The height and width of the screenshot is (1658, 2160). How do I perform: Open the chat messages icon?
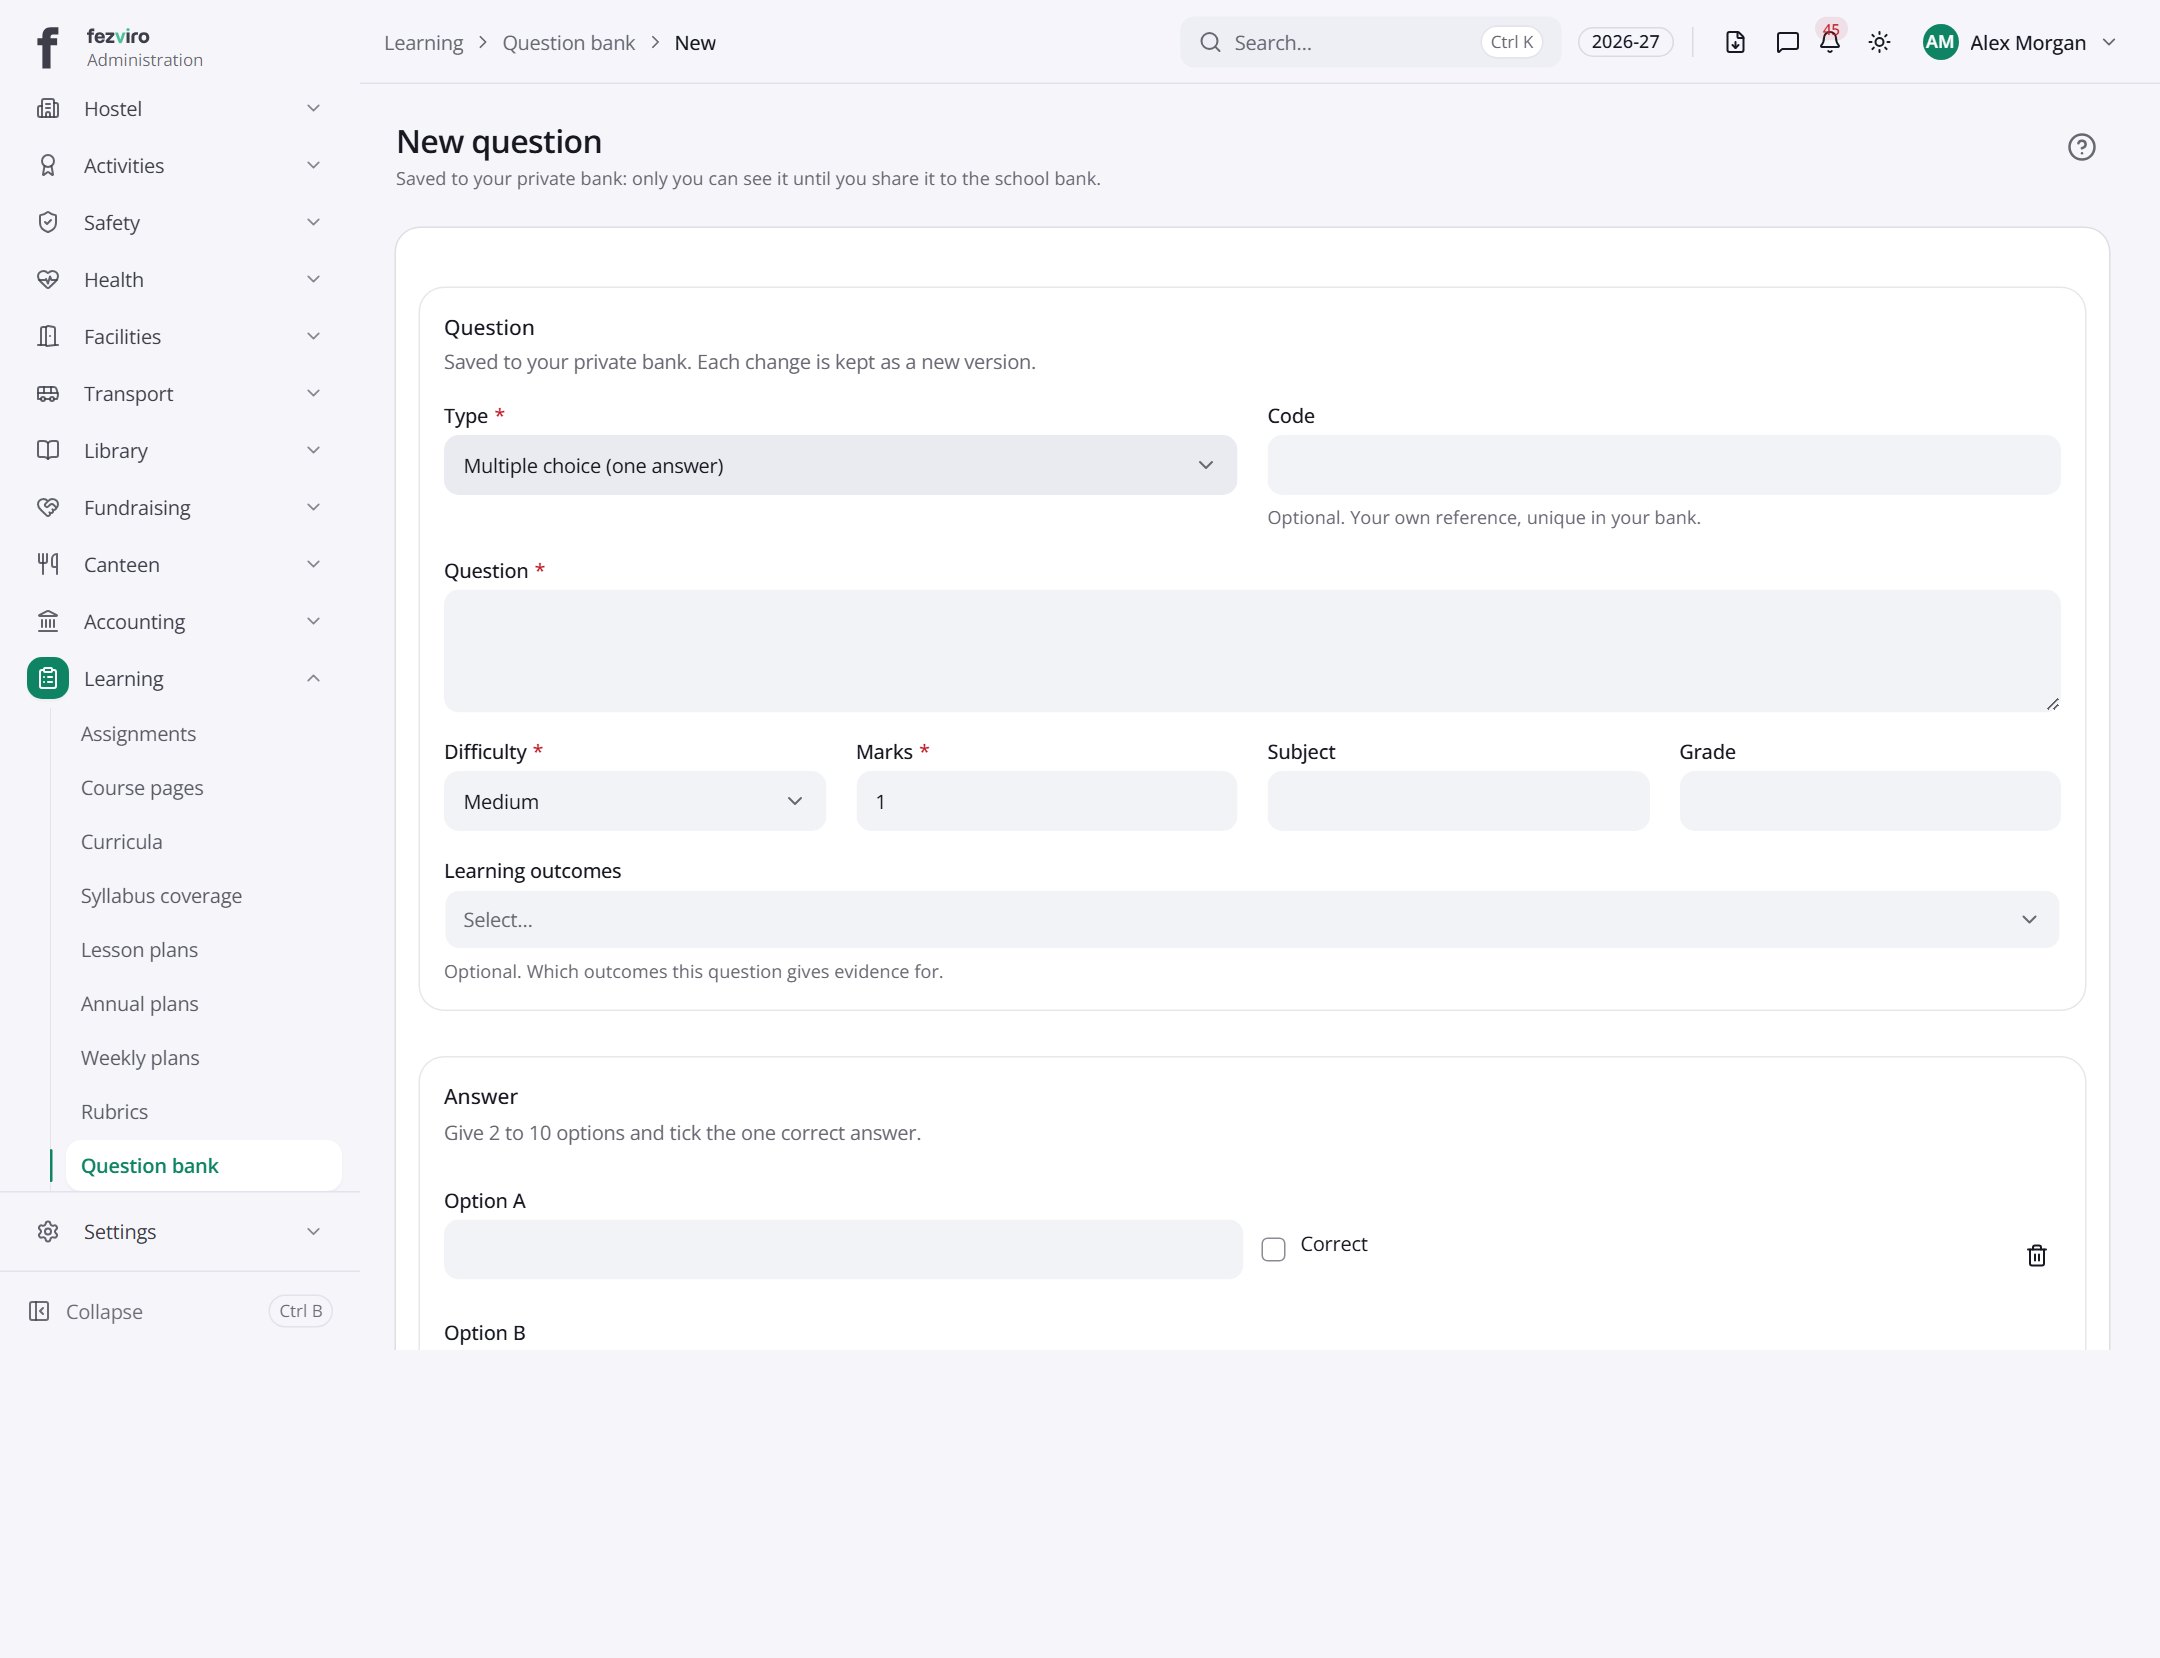tap(1787, 42)
